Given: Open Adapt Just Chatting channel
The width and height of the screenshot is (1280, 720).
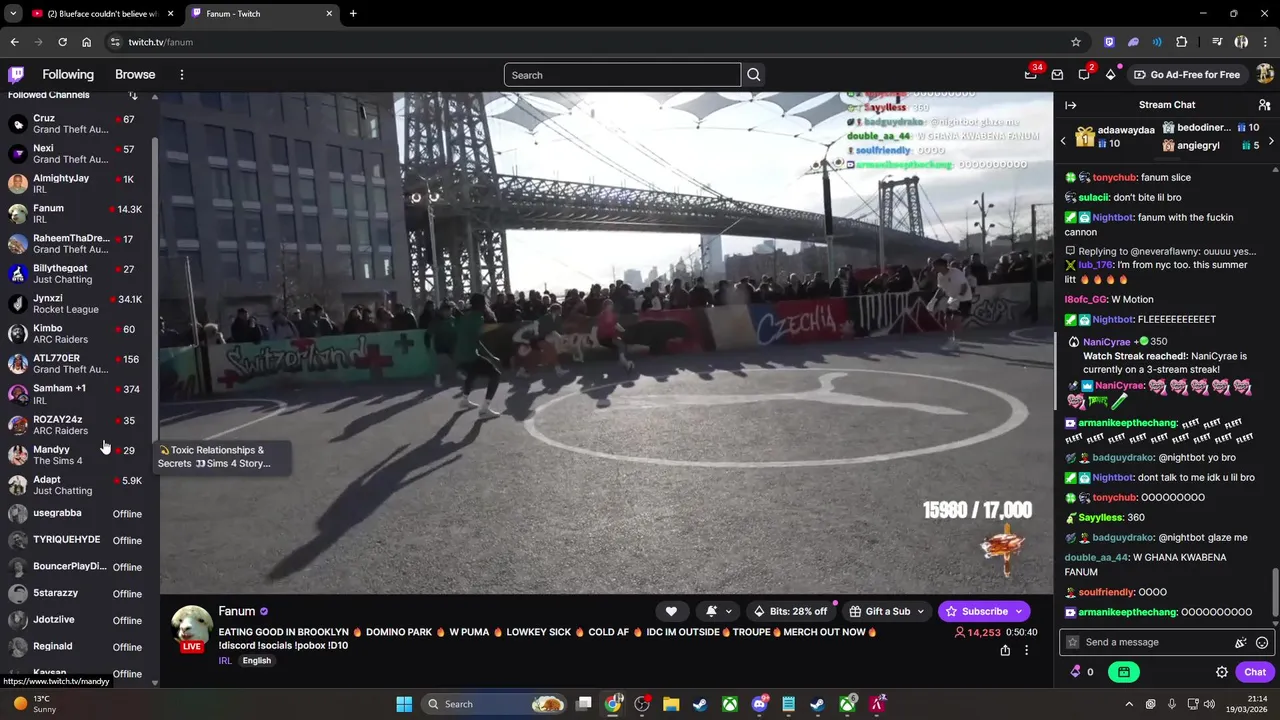Looking at the screenshot, I should tap(78, 485).
